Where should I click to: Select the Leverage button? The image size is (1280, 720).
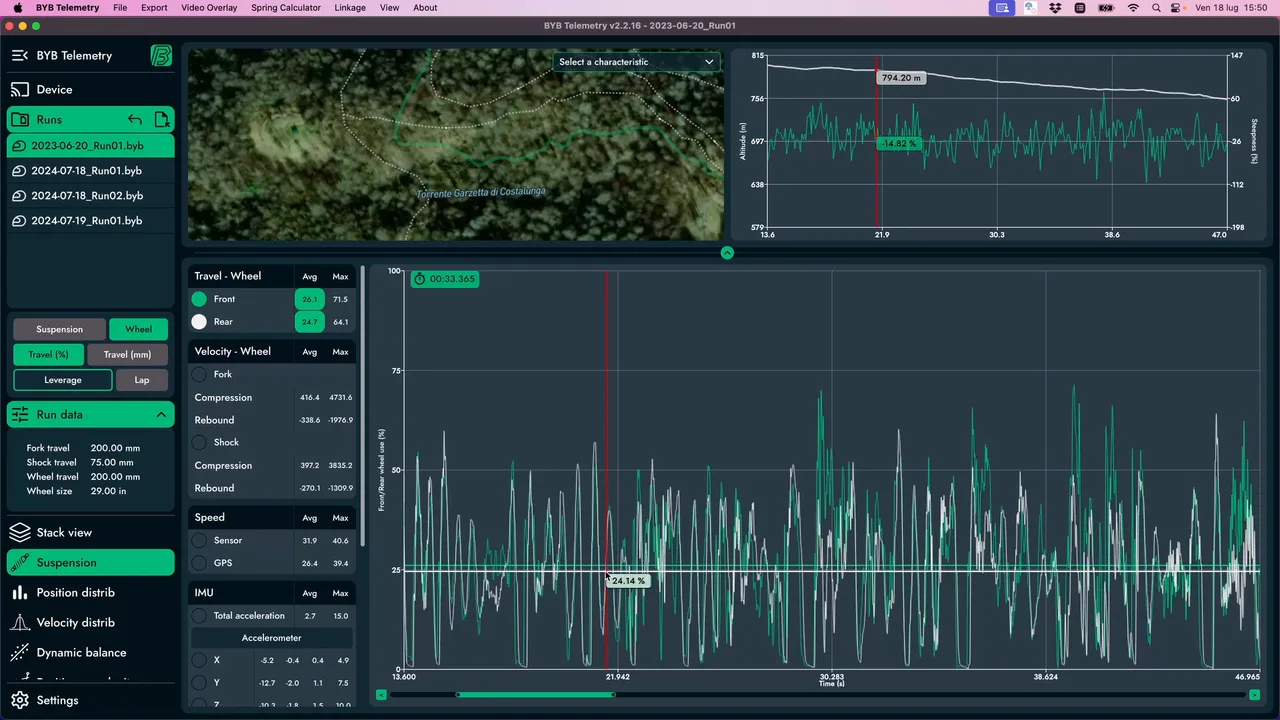pyautogui.click(x=63, y=380)
